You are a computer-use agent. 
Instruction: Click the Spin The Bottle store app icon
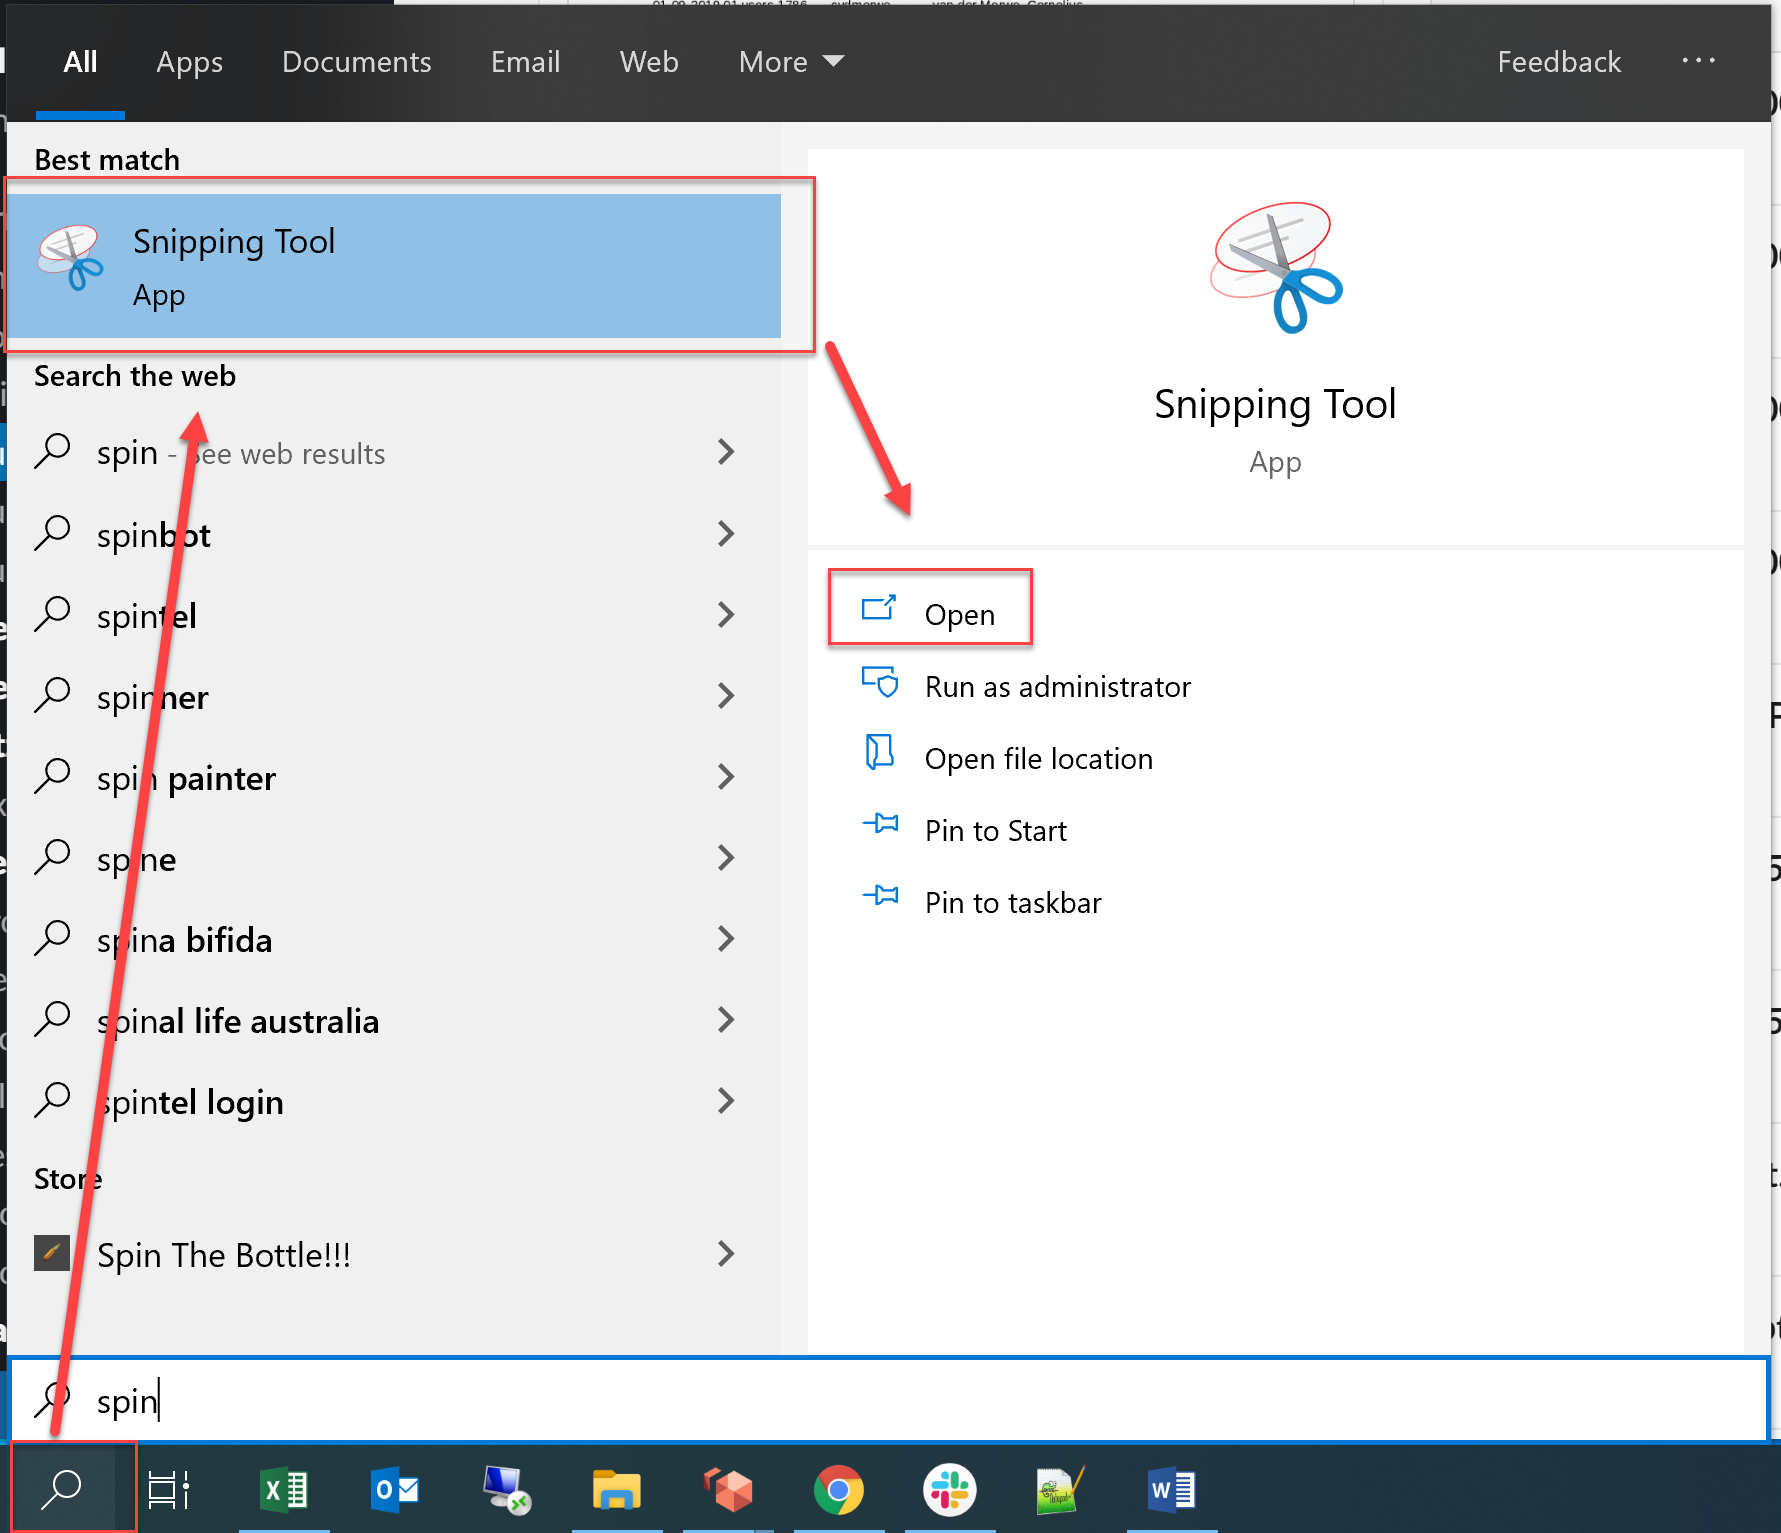(x=52, y=1253)
